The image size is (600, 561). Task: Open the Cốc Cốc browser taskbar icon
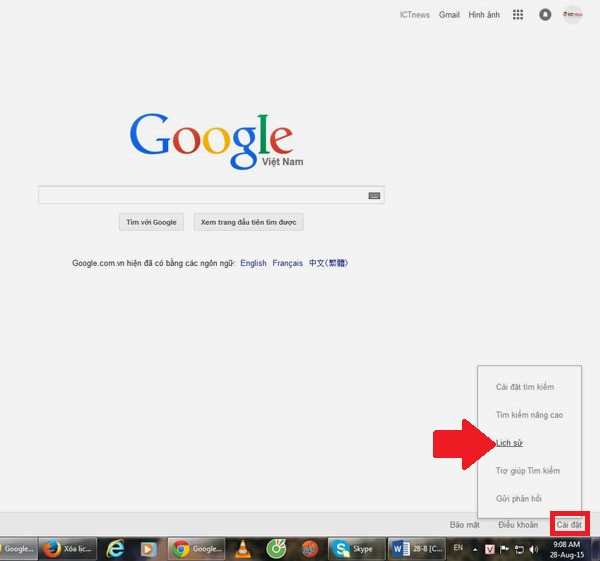[276, 549]
